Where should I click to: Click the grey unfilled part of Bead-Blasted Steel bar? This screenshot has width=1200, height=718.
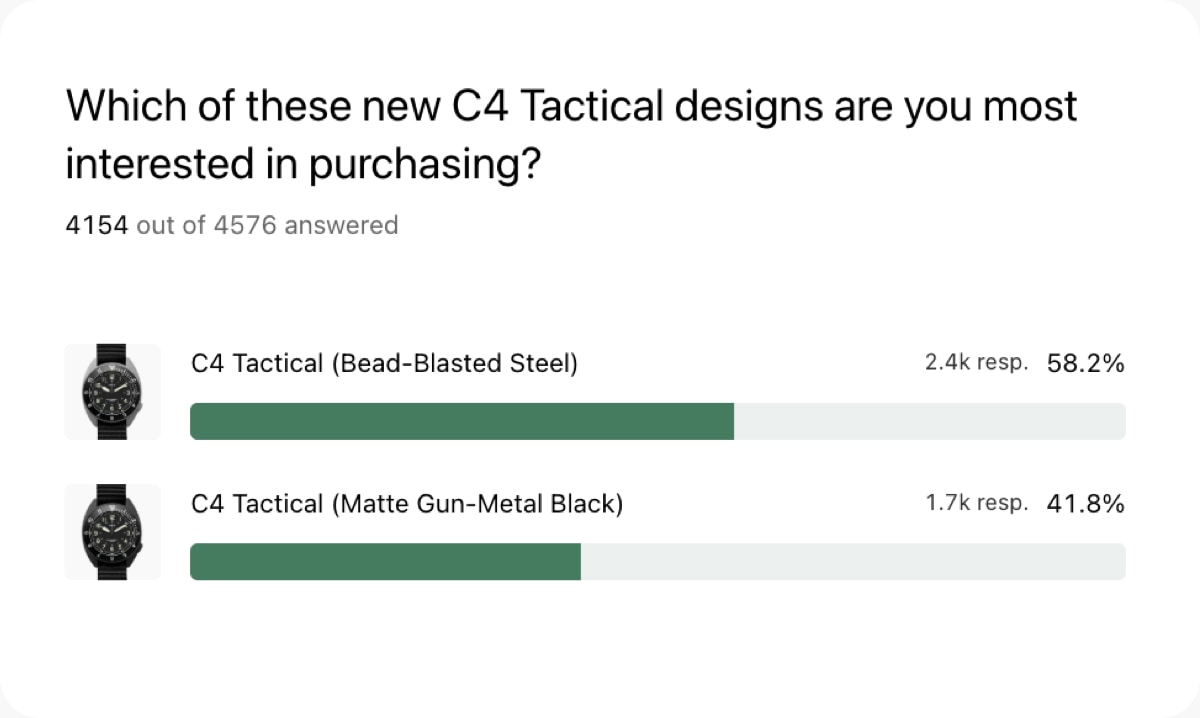[930, 421]
